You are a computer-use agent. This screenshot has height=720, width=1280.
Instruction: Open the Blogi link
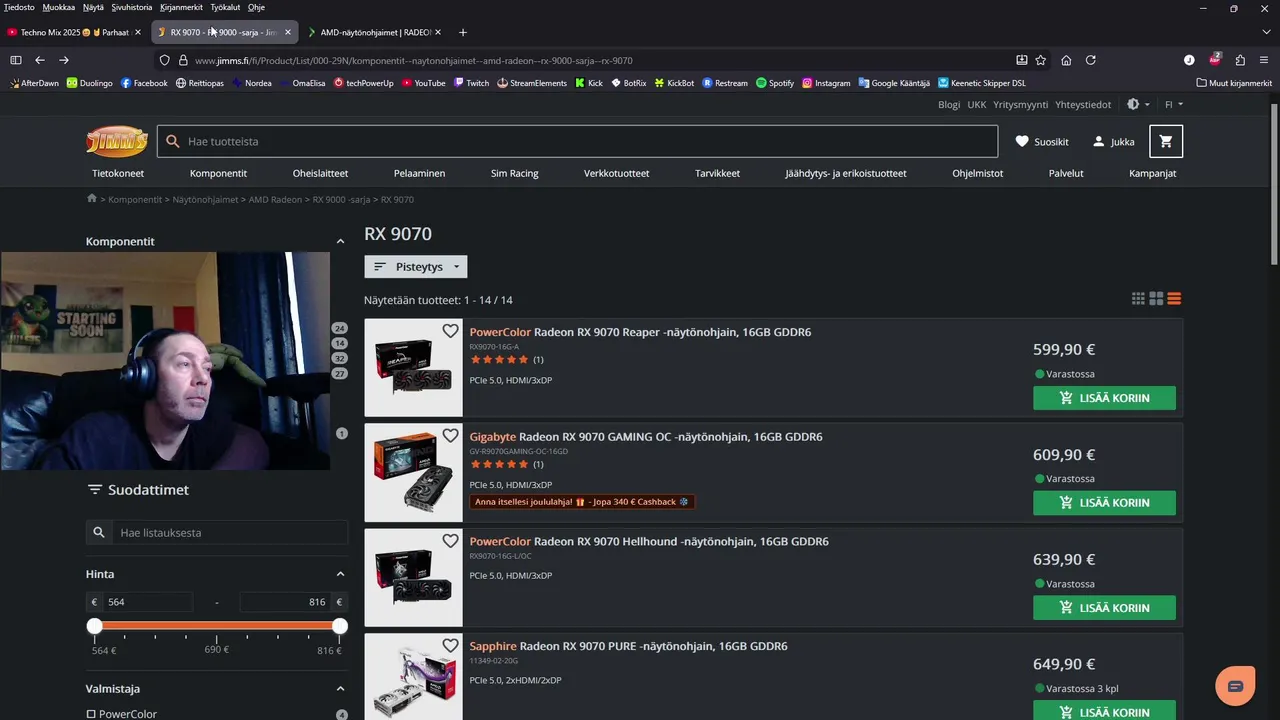pos(949,104)
